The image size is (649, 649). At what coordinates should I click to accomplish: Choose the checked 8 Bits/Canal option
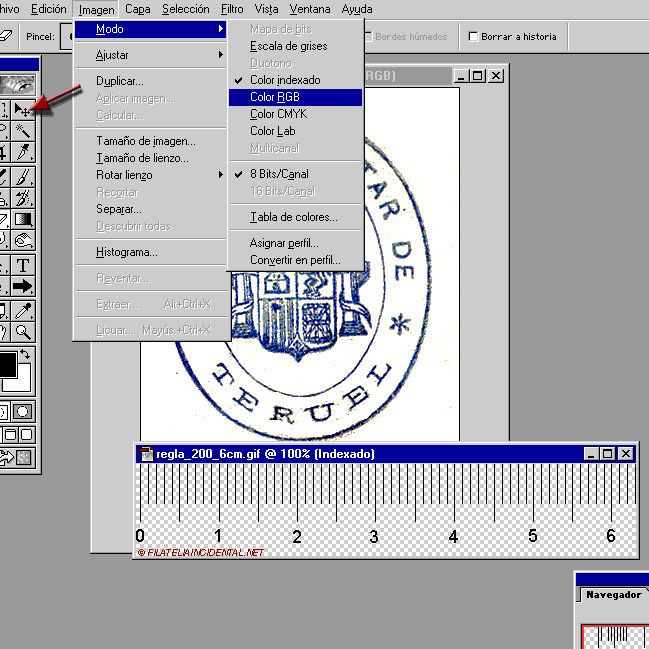coord(279,174)
